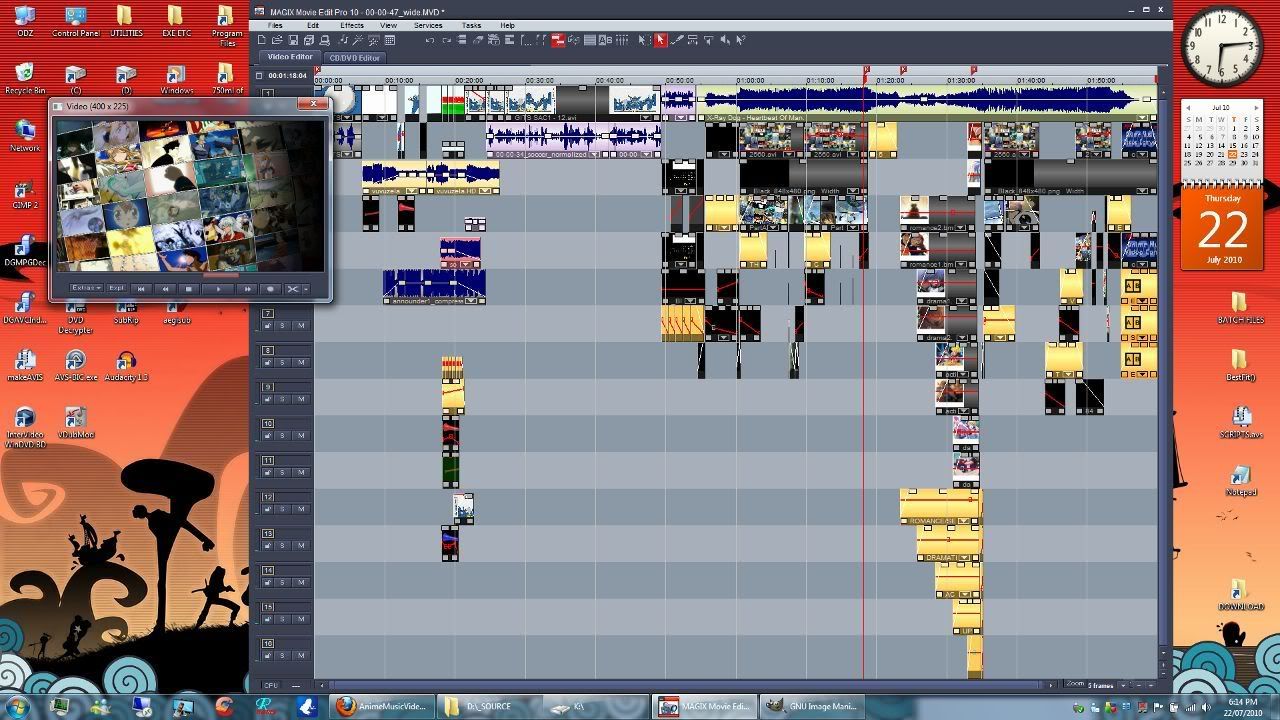Click the Undo arrow icon
The height and width of the screenshot is (720, 1280).
point(430,40)
